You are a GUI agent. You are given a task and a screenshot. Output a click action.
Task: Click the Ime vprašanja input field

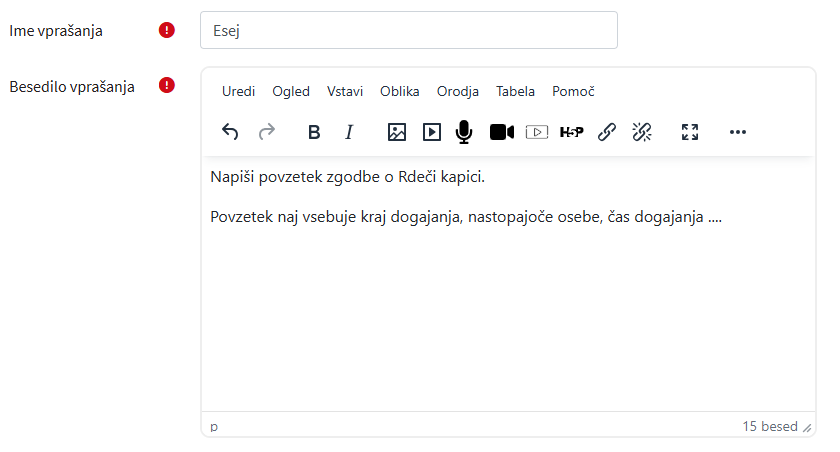point(408,30)
